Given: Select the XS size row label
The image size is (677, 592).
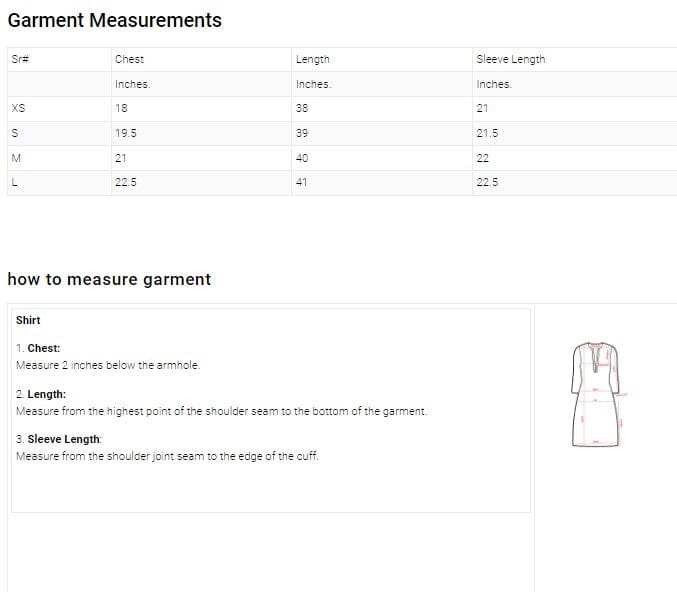Looking at the screenshot, I should [x=18, y=108].
